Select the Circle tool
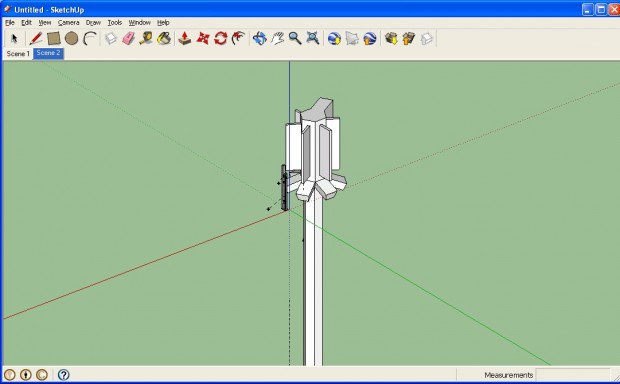This screenshot has width=620, height=384. click(72, 38)
